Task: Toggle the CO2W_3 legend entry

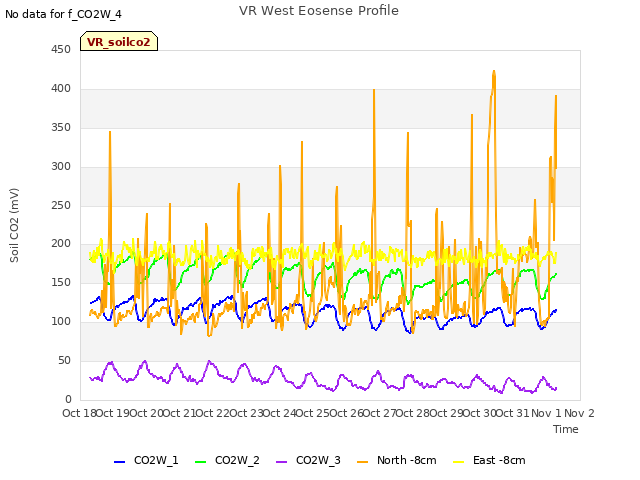Action: point(308,460)
